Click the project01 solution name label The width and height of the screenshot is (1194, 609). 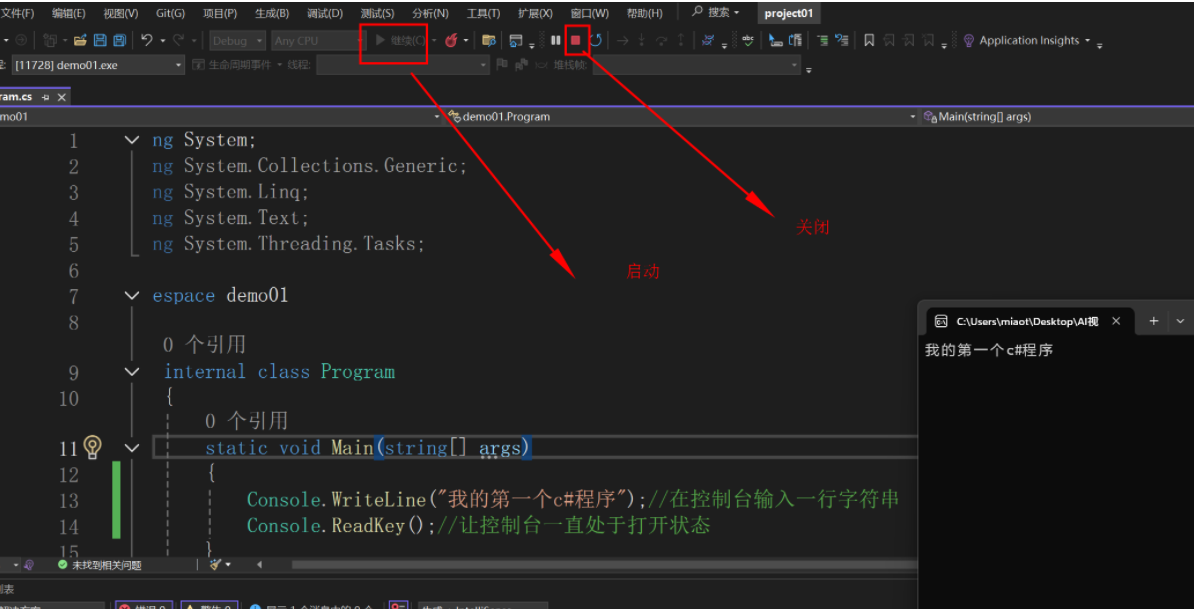(789, 13)
